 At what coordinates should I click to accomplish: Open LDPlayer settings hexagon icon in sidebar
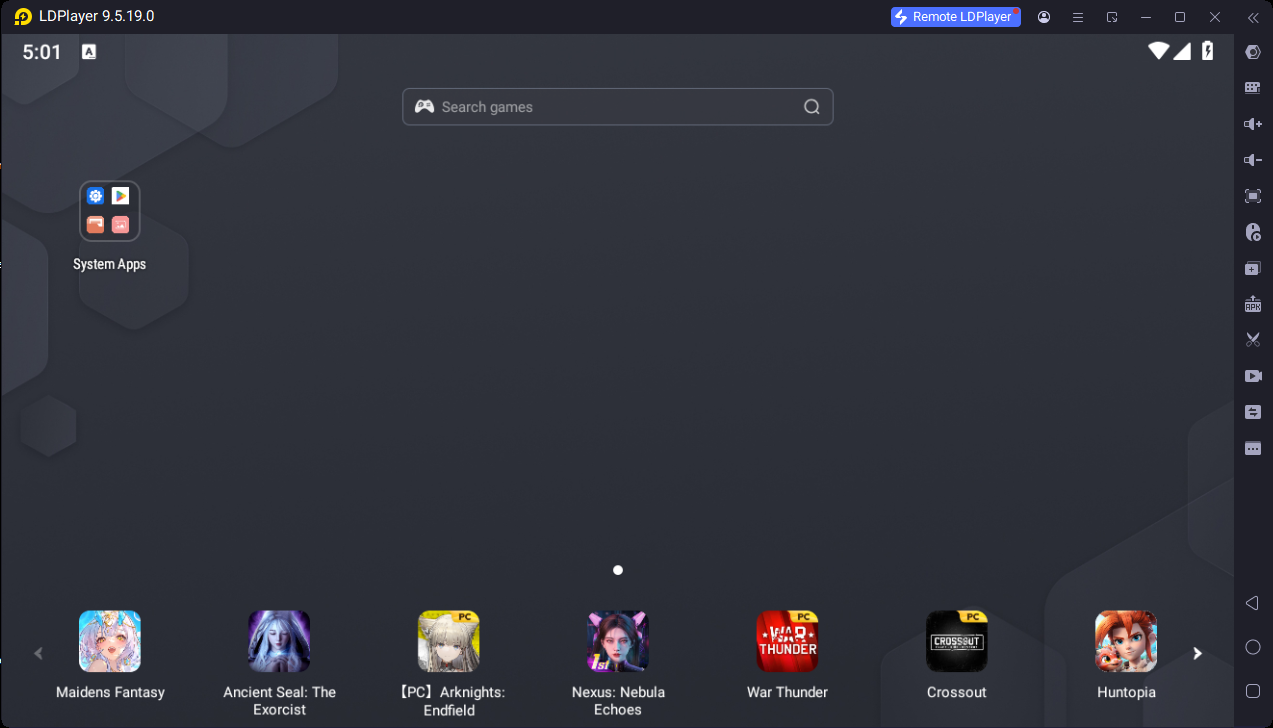[x=1252, y=52]
